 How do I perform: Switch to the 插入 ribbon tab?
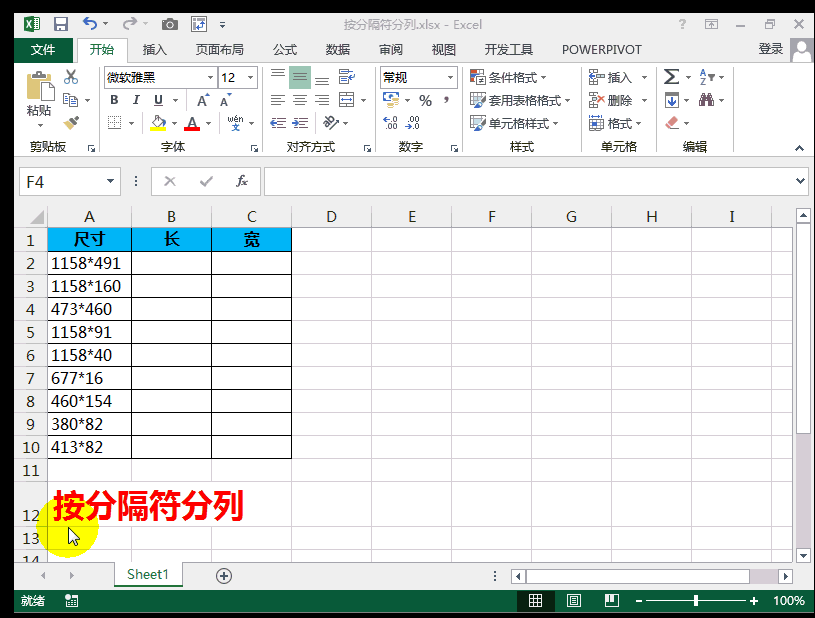coord(154,49)
